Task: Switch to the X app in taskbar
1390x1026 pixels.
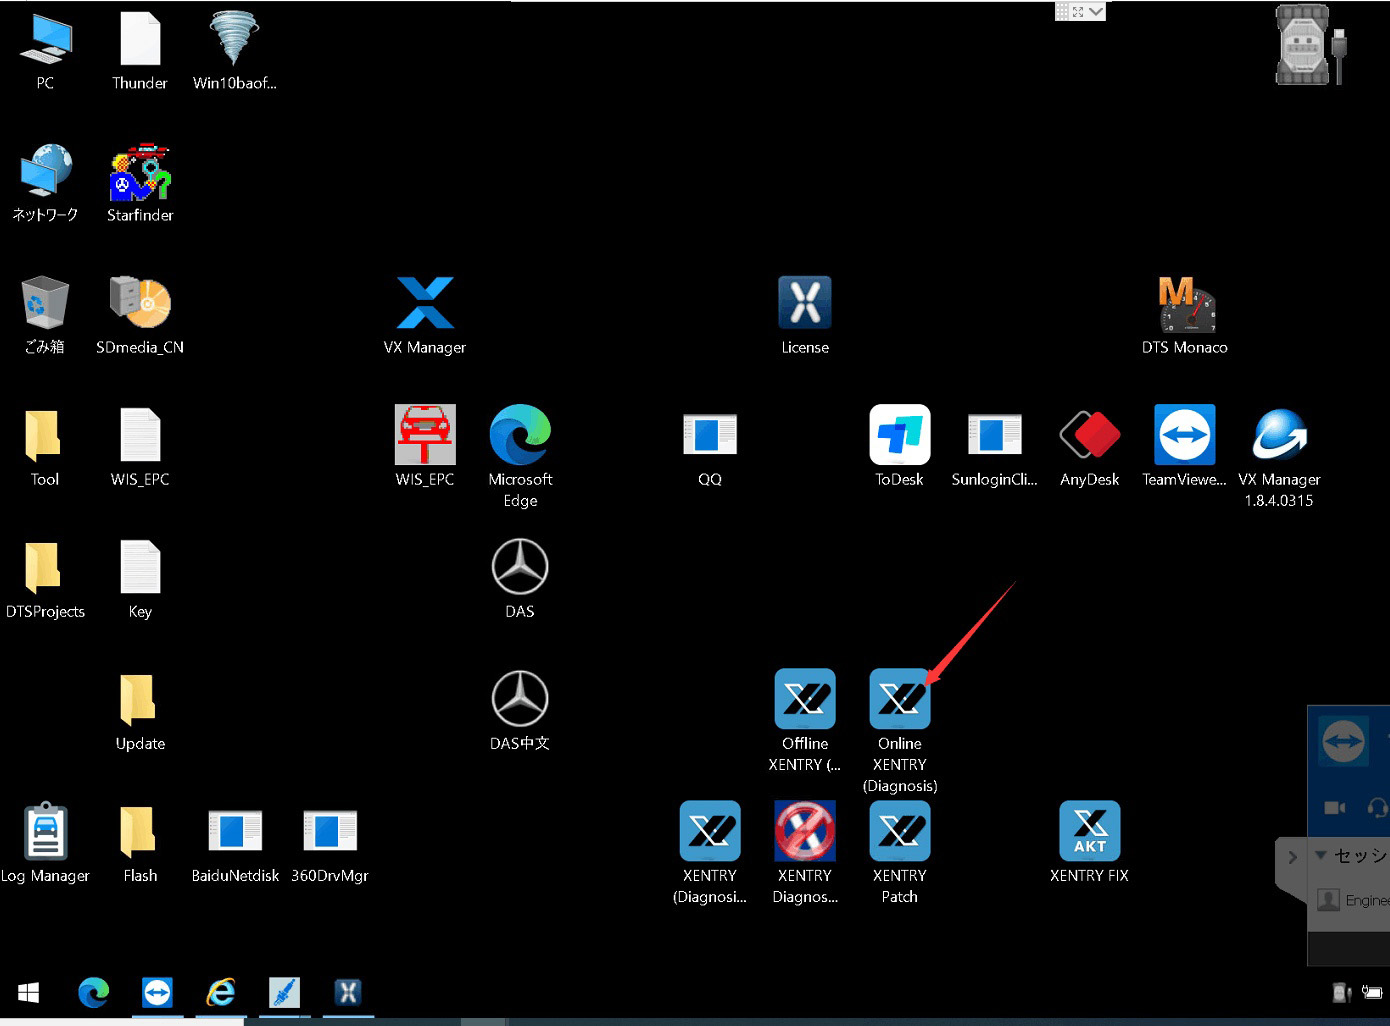Action: (348, 992)
